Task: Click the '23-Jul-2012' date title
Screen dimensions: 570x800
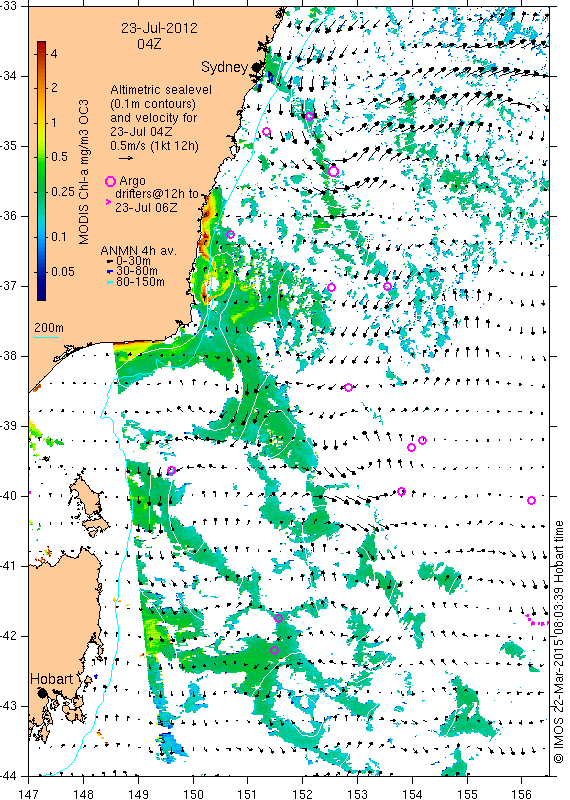Action: 159,28
